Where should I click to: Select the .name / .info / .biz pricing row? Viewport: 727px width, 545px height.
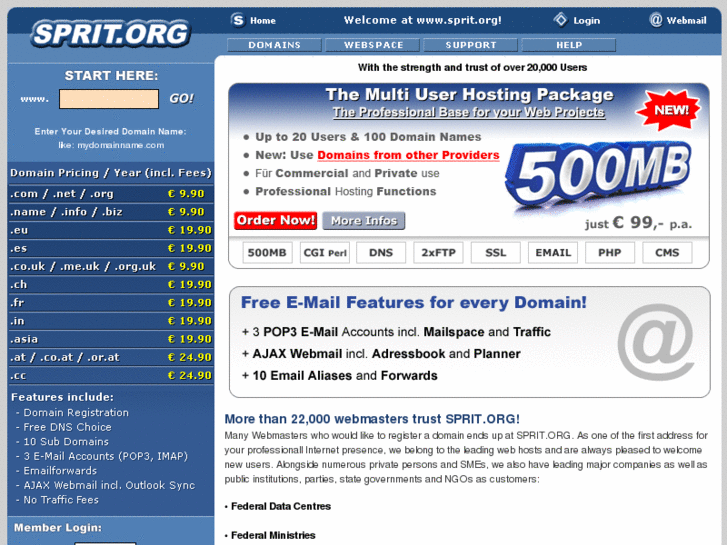tap(111, 212)
